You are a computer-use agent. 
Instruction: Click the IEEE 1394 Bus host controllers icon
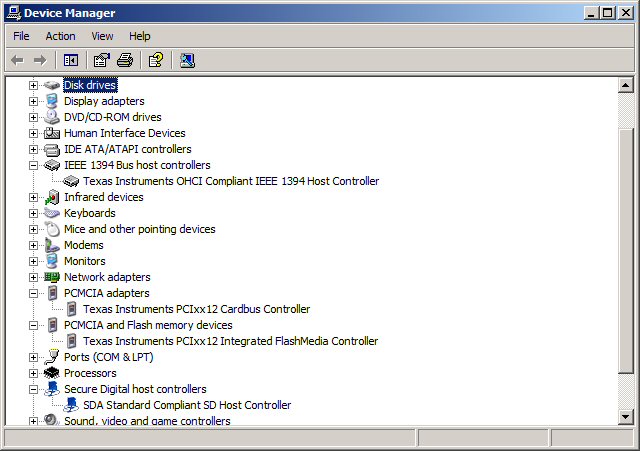(52, 165)
